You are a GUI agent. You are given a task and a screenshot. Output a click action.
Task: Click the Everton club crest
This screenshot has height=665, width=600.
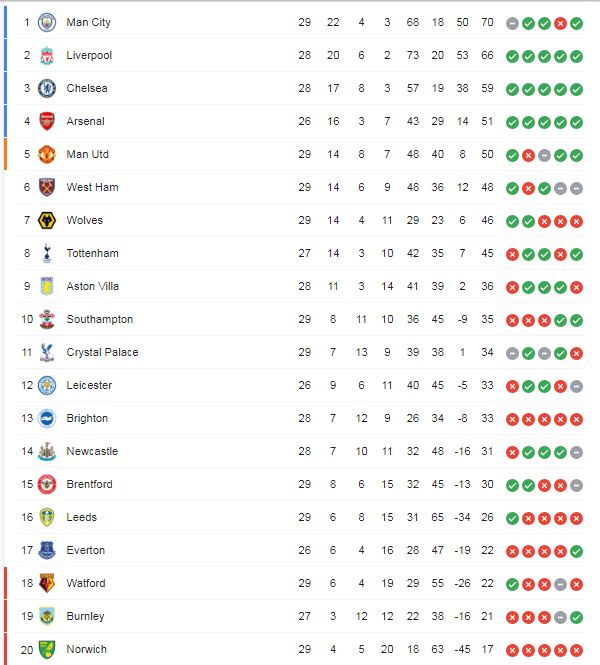click(46, 550)
